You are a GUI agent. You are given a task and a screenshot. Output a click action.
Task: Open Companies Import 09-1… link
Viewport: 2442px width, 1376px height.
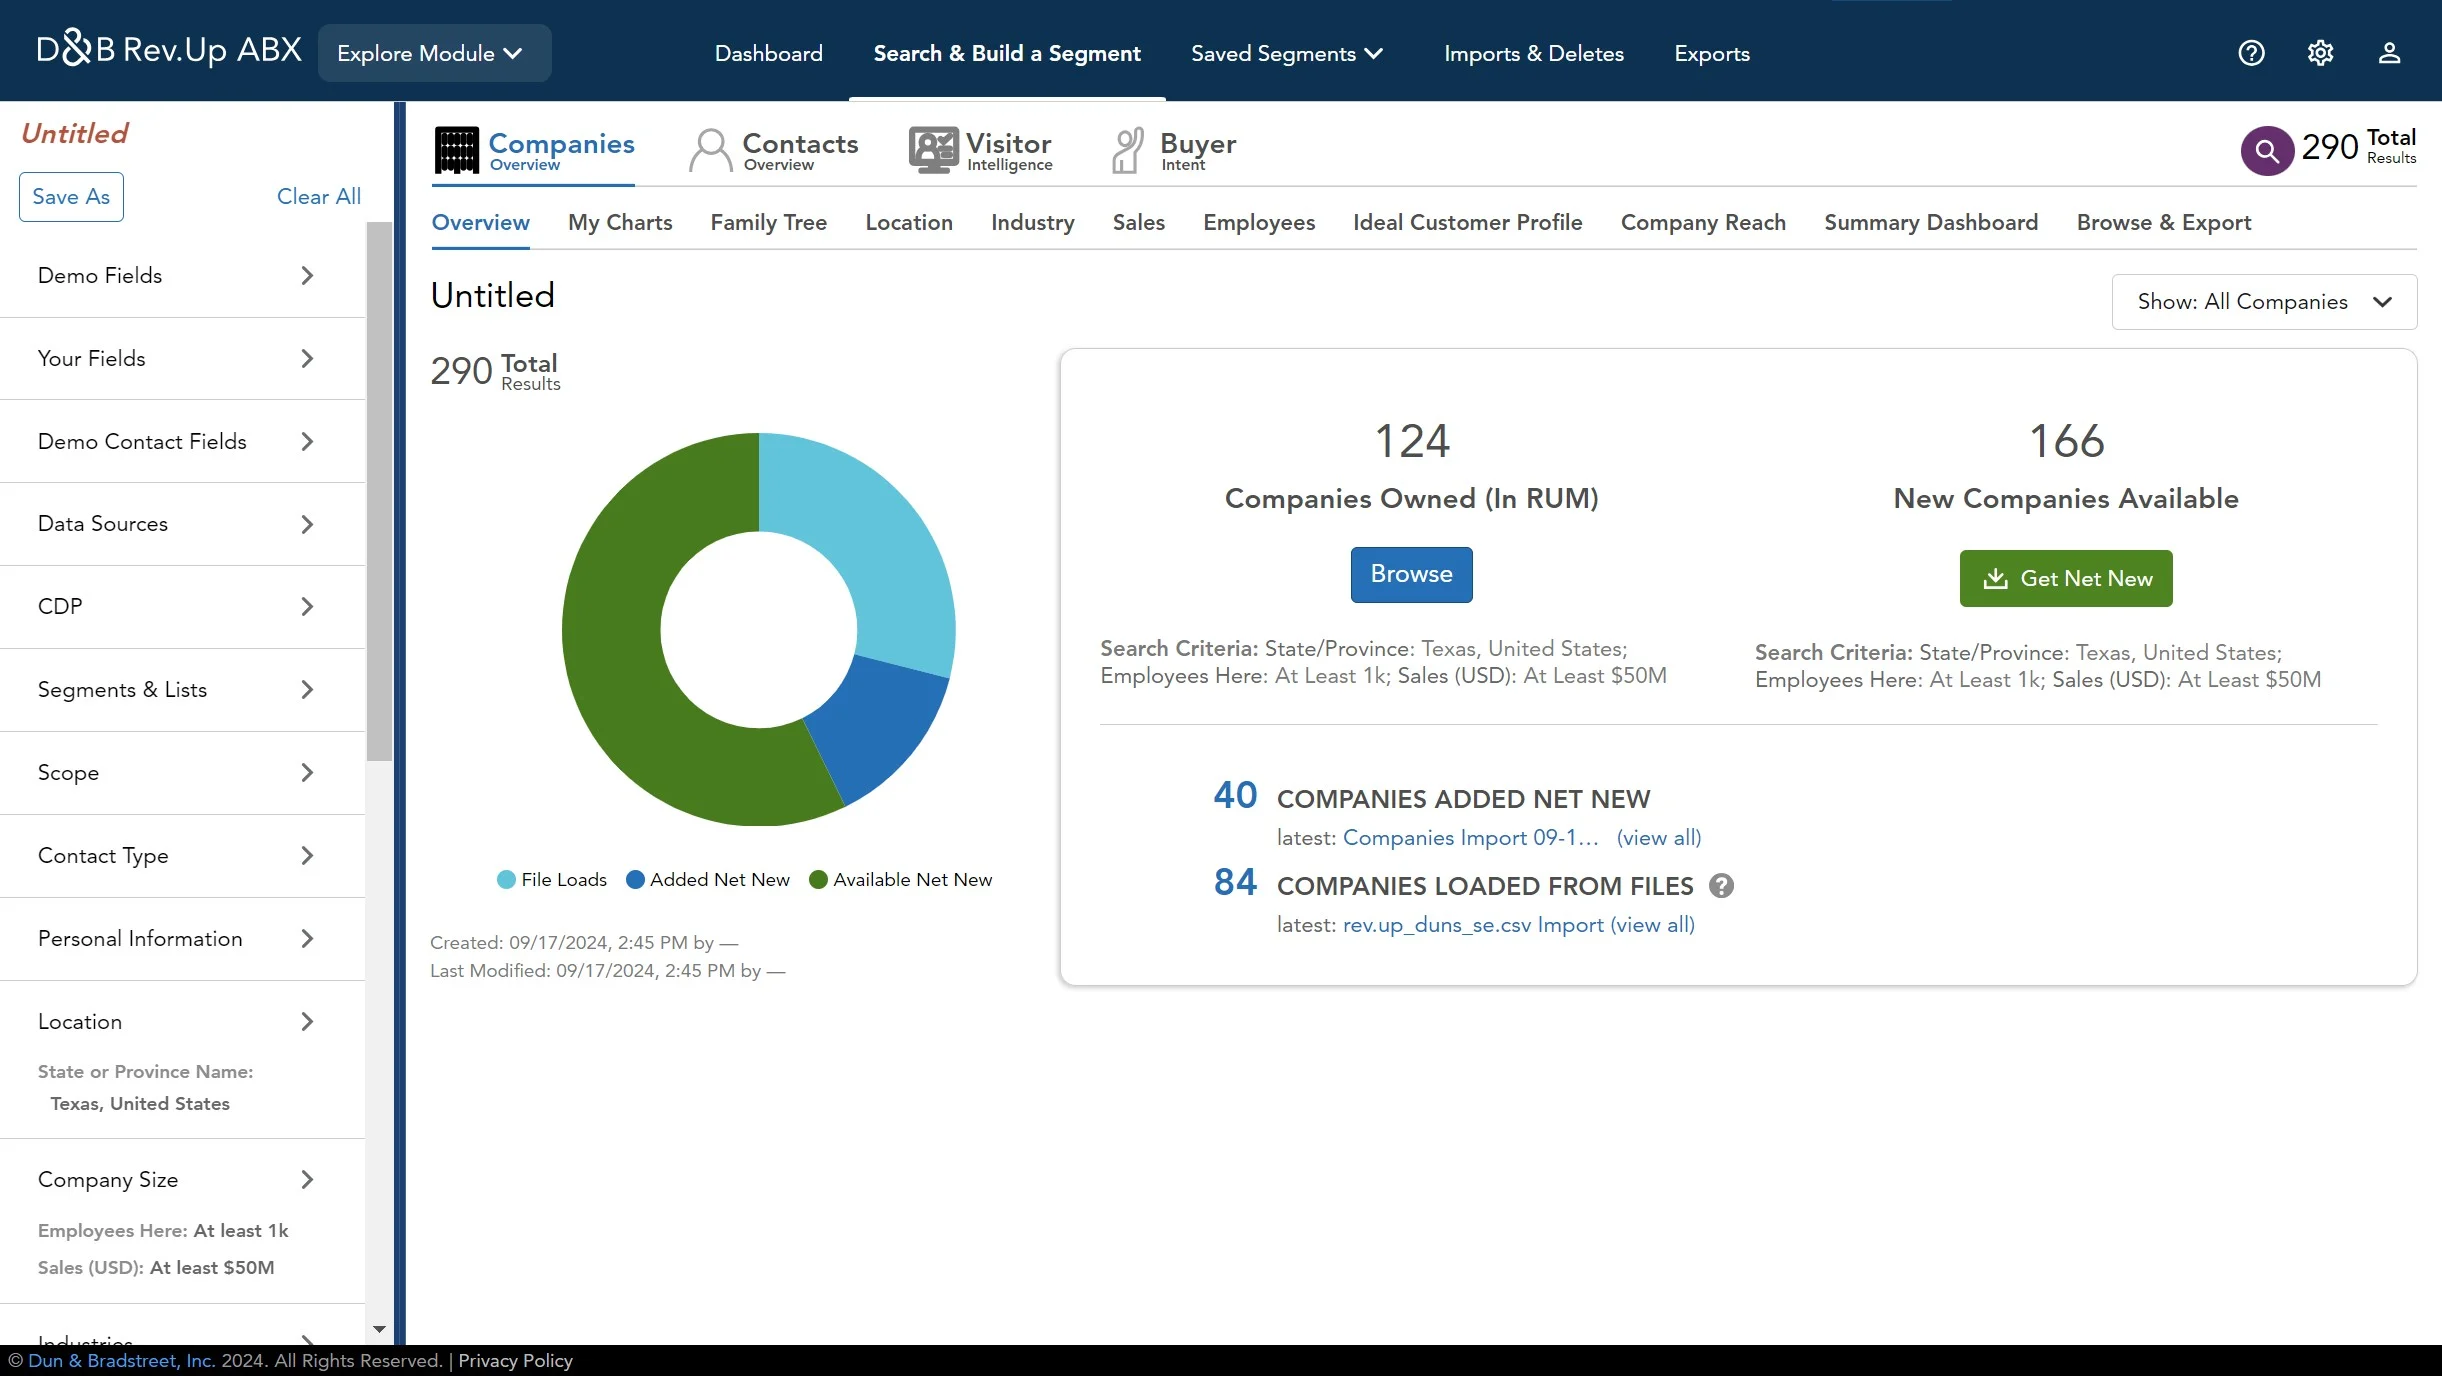(x=1470, y=837)
